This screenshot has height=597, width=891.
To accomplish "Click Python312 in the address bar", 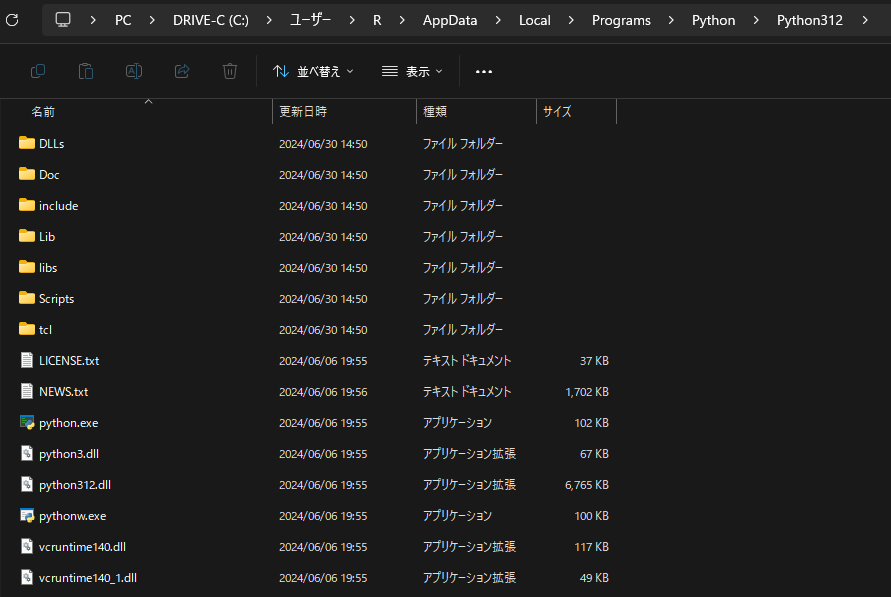I will pos(810,20).
